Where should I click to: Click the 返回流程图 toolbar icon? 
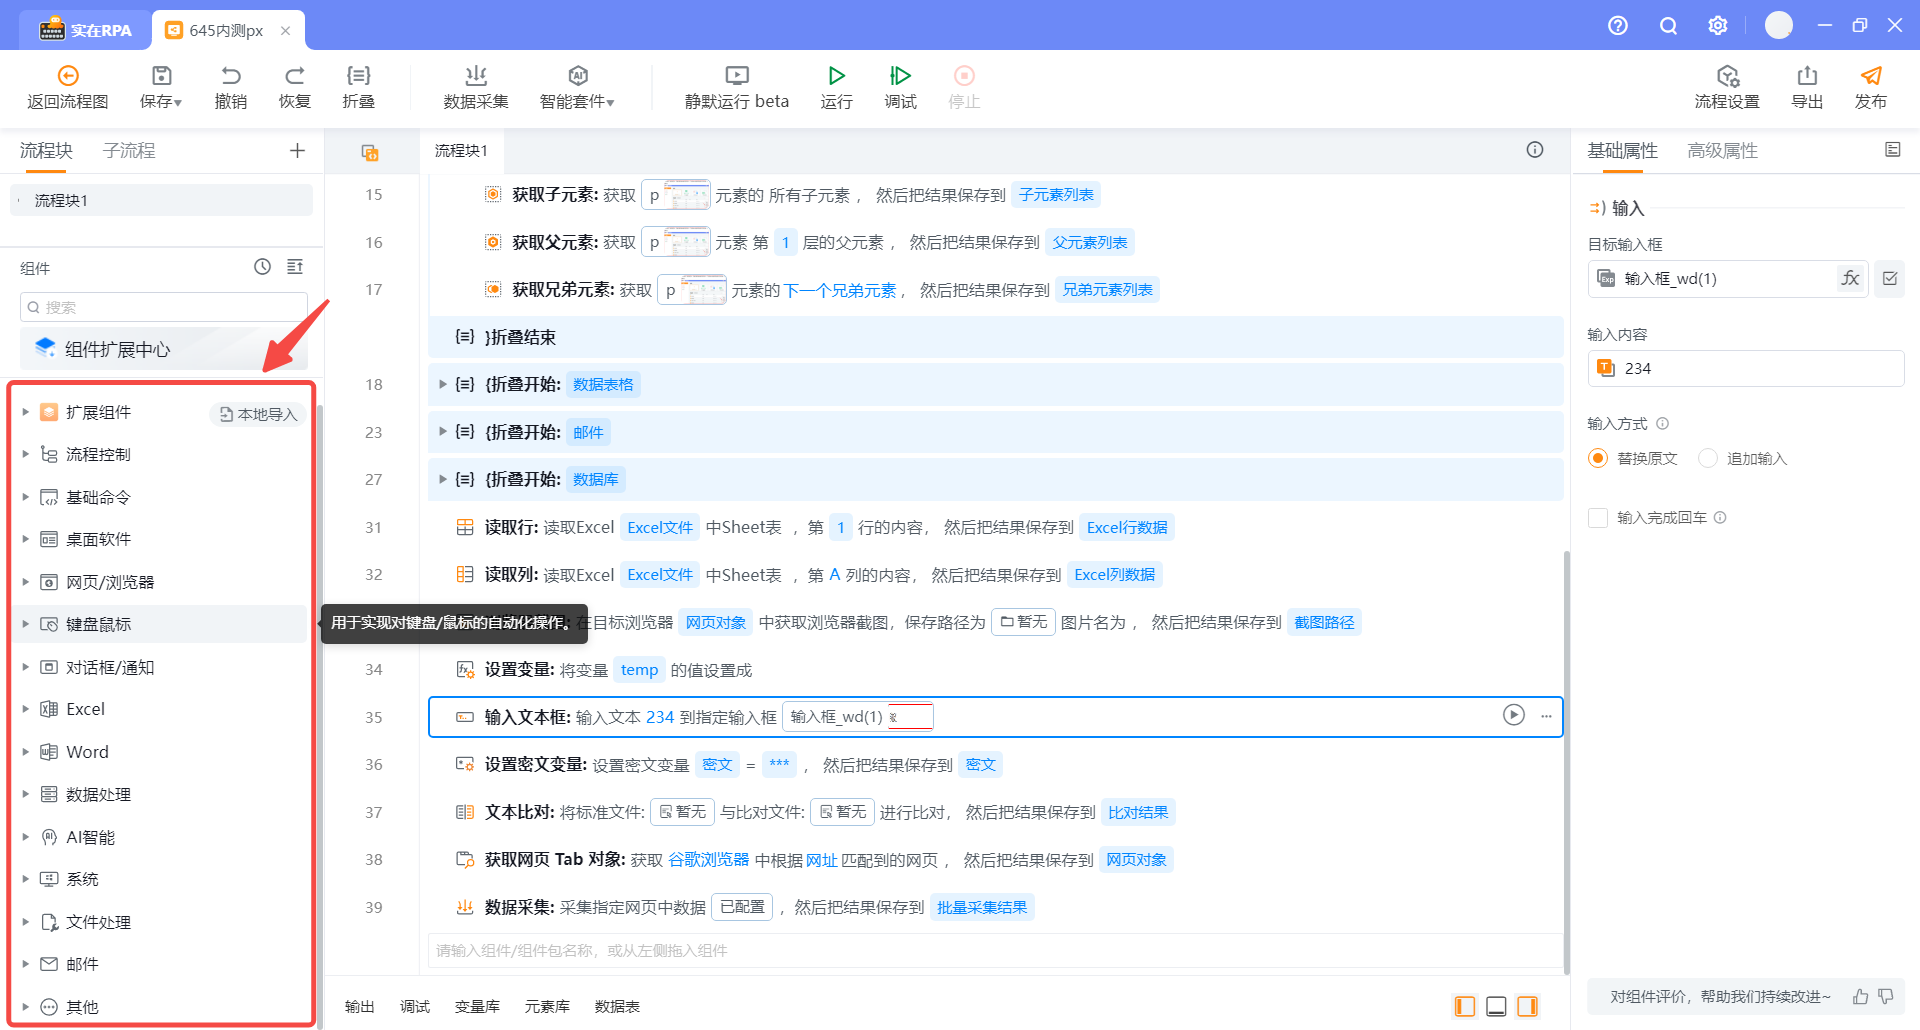tap(68, 76)
